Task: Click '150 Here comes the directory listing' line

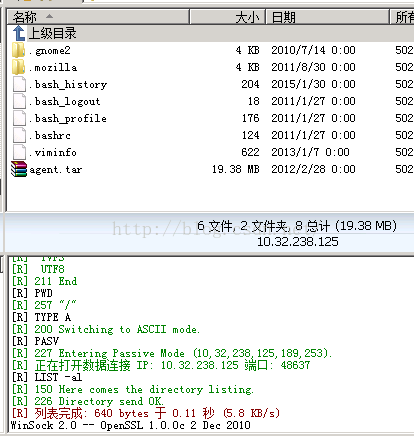Action: point(133,389)
